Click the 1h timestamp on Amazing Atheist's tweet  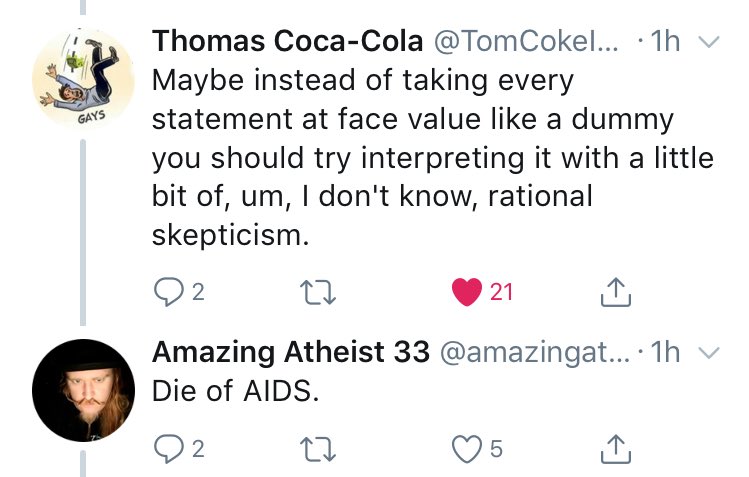663,352
